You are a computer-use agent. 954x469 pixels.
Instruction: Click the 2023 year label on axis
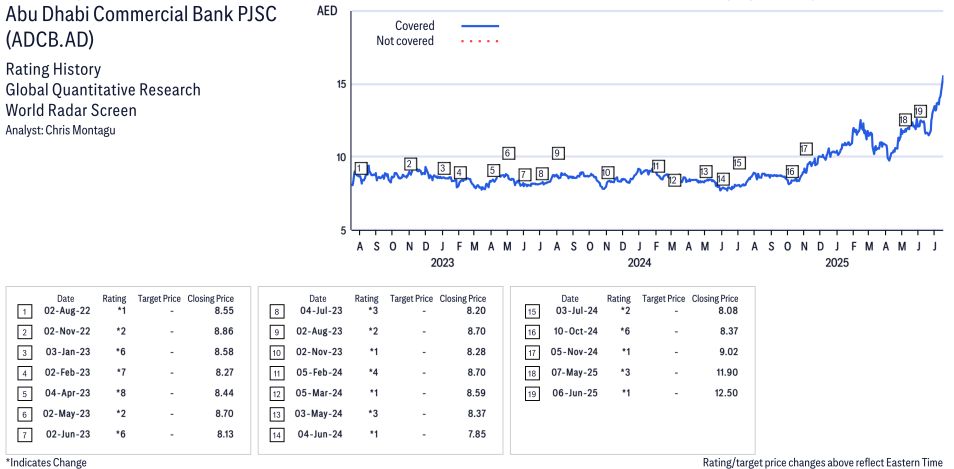(442, 263)
